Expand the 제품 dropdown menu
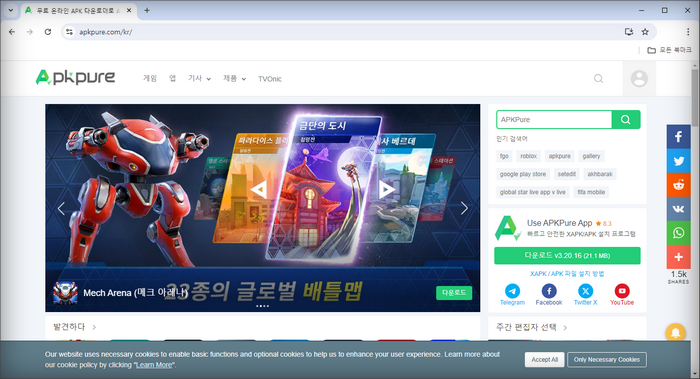Screen dimensions: 700x379 click(234, 79)
